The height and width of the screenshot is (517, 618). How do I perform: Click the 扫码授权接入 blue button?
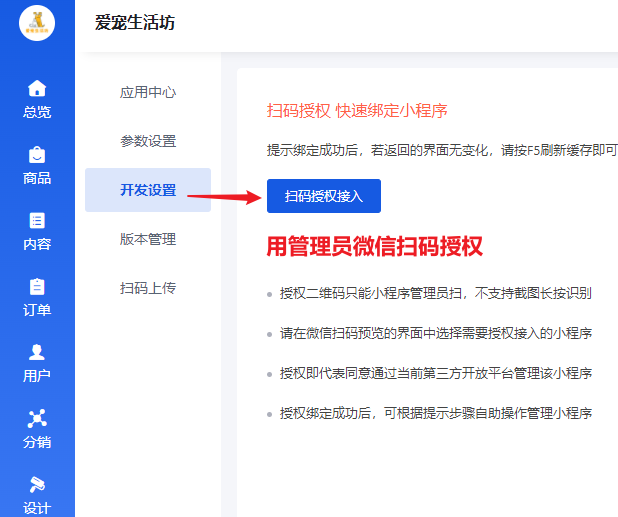point(324,196)
